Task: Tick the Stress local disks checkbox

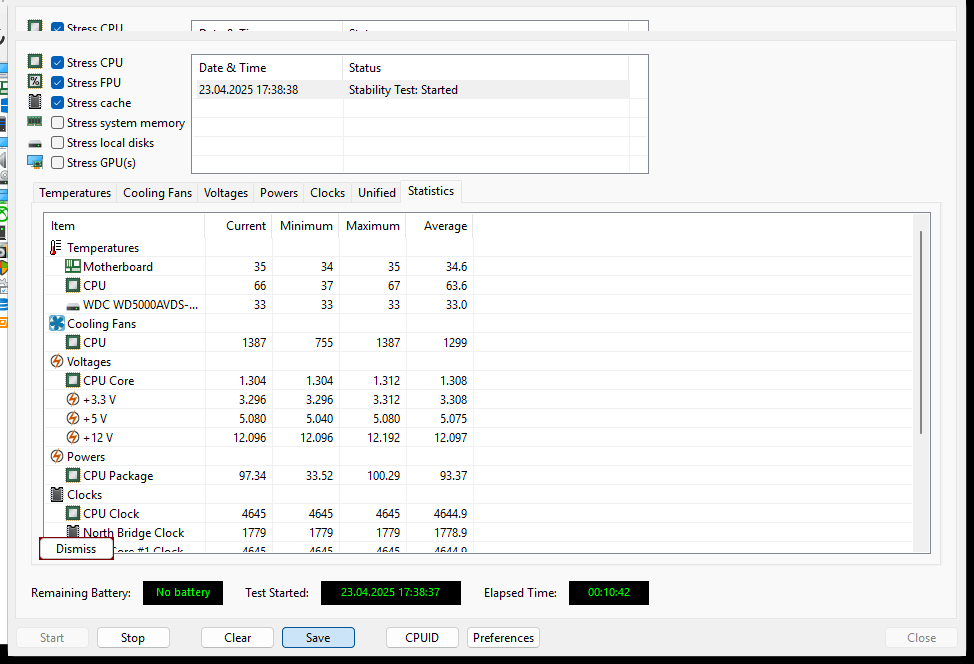Action: click(57, 142)
